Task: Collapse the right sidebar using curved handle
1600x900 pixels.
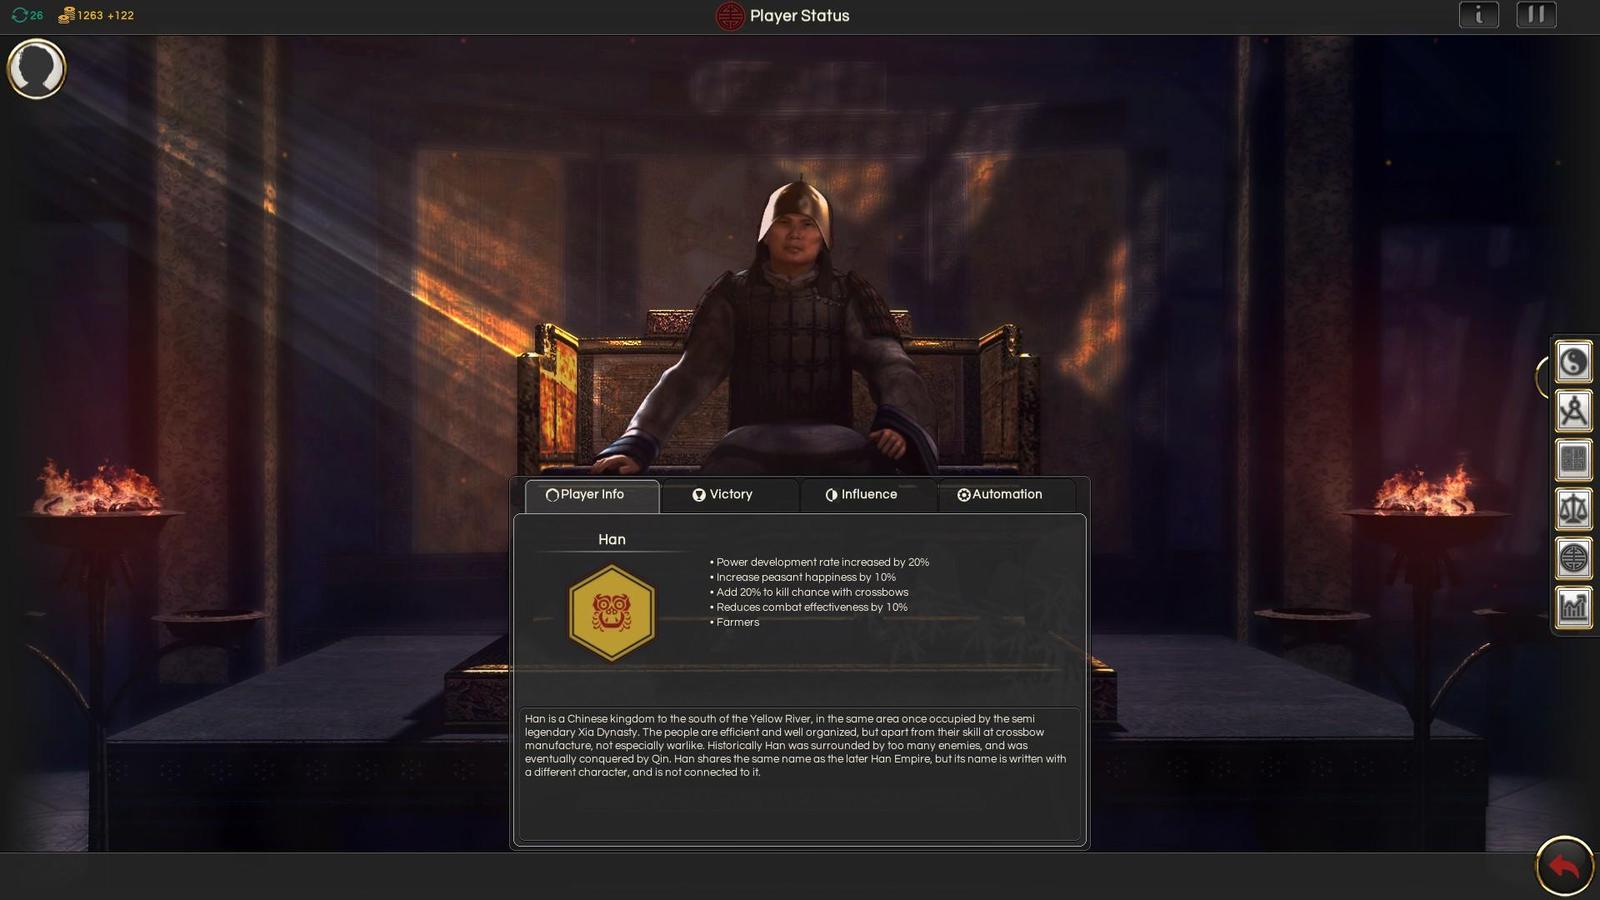Action: click(1542, 375)
